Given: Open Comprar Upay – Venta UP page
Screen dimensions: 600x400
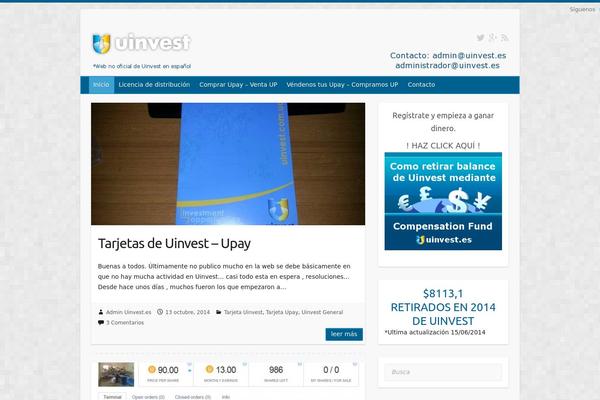Looking at the screenshot, I should (238, 85).
